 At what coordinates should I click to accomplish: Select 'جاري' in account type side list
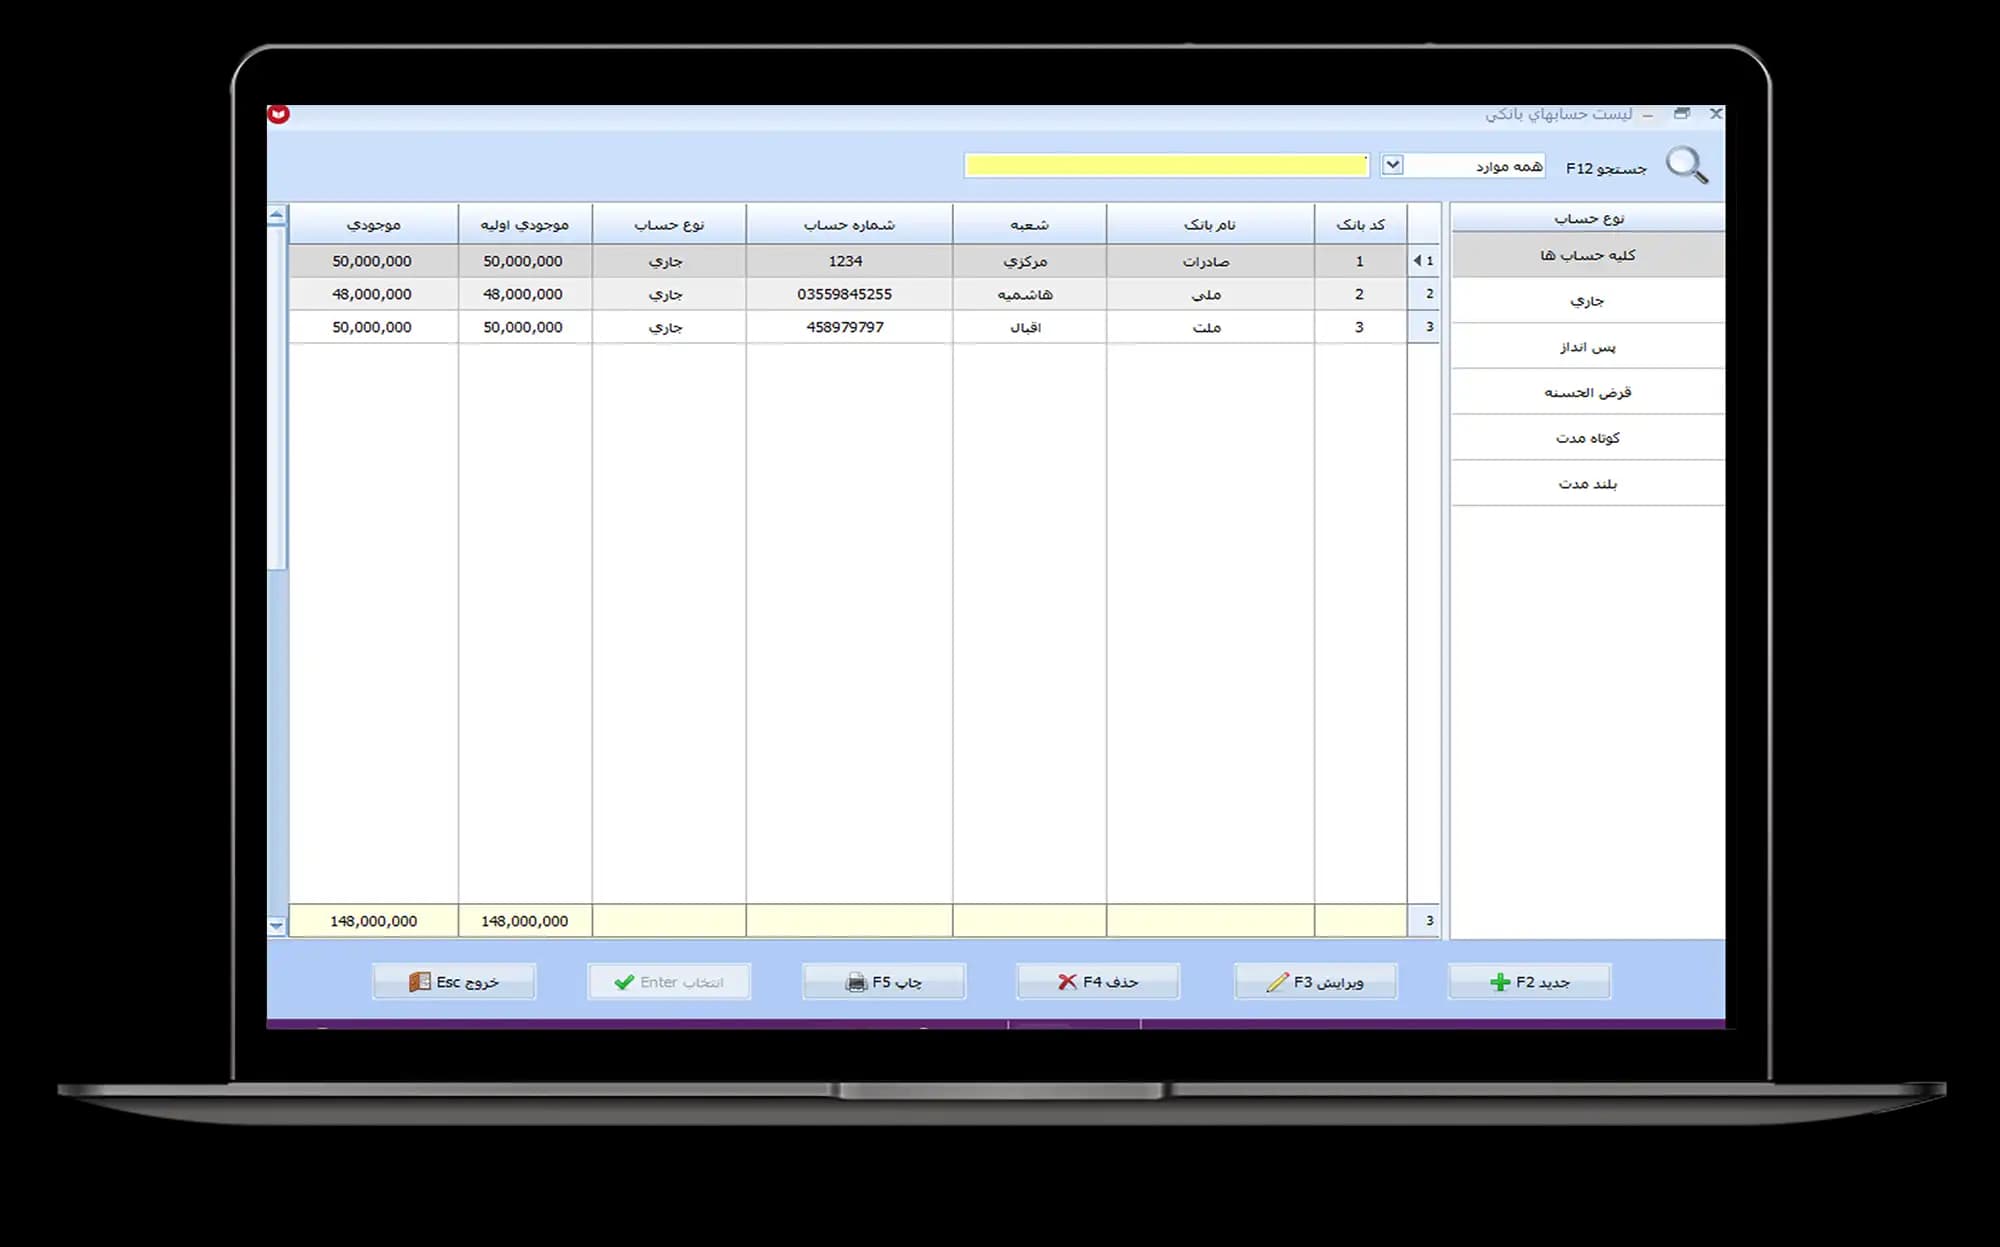coord(1588,300)
